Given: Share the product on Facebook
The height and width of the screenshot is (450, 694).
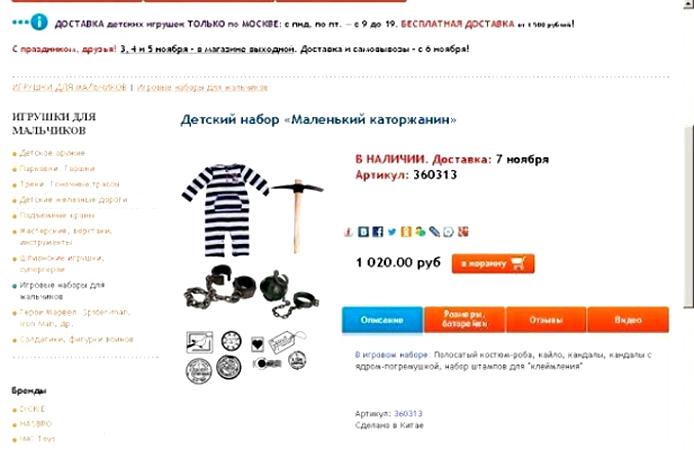Looking at the screenshot, I should click(x=378, y=231).
